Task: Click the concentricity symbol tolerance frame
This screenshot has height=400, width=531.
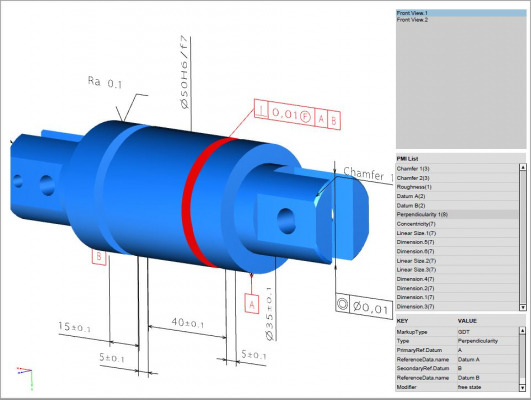Action: click(x=364, y=306)
